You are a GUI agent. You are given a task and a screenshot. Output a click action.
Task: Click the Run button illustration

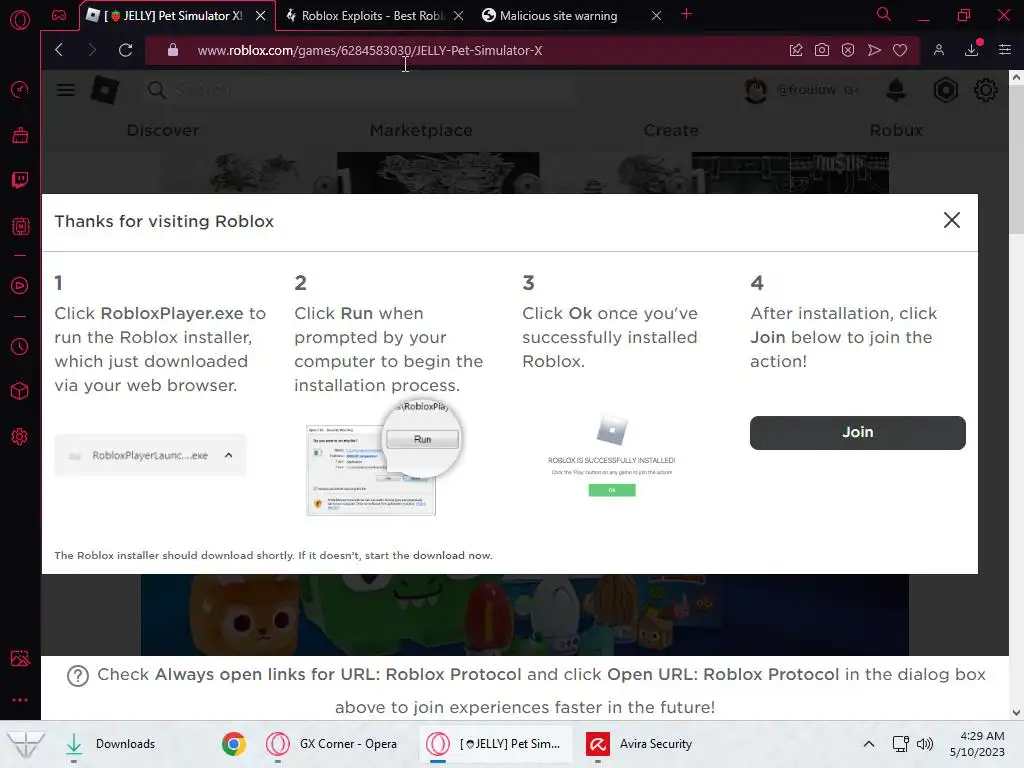(423, 440)
